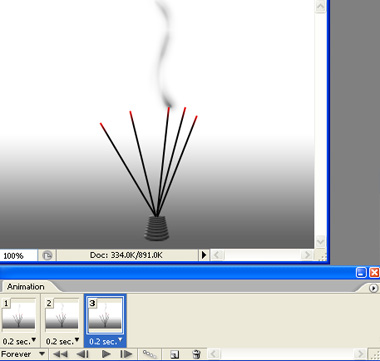Image resolution: width=380 pixels, height=361 pixels.
Task: Select the frame 2 thumbnail
Action: click(x=62, y=315)
